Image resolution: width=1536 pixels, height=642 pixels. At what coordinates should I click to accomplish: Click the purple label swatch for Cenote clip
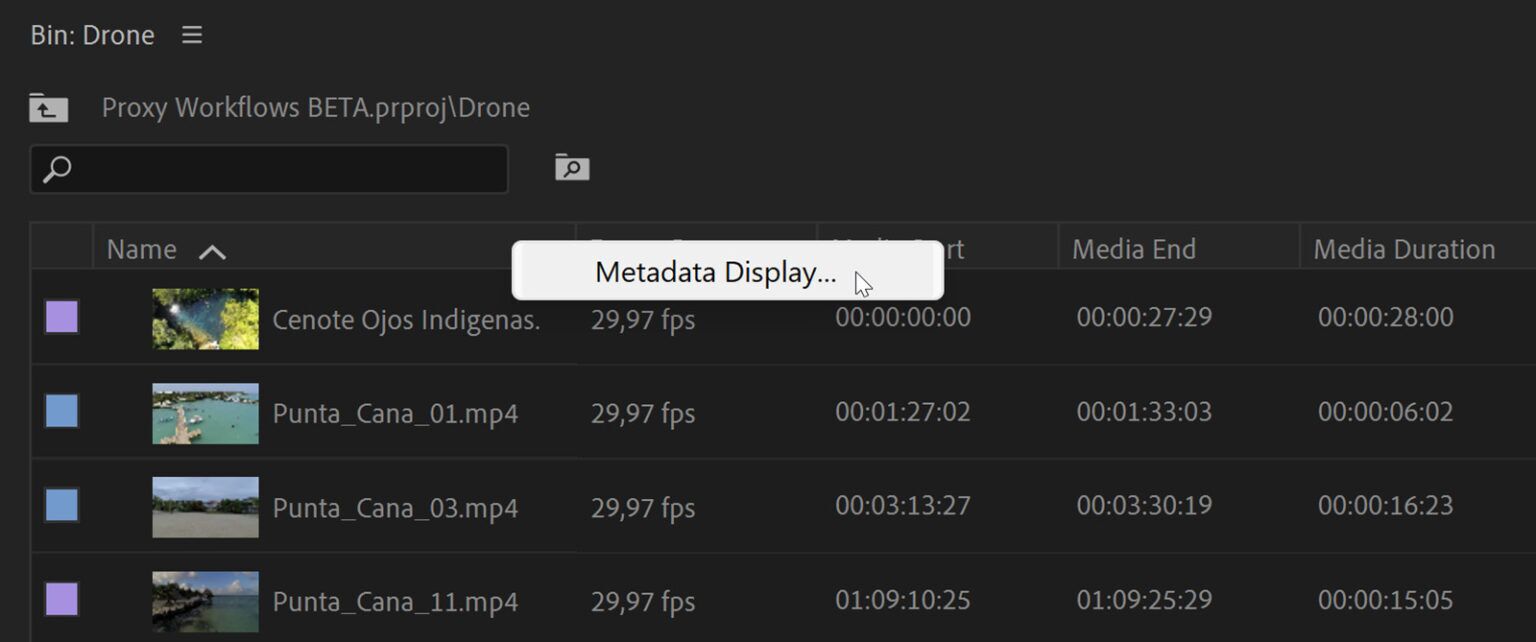61,317
